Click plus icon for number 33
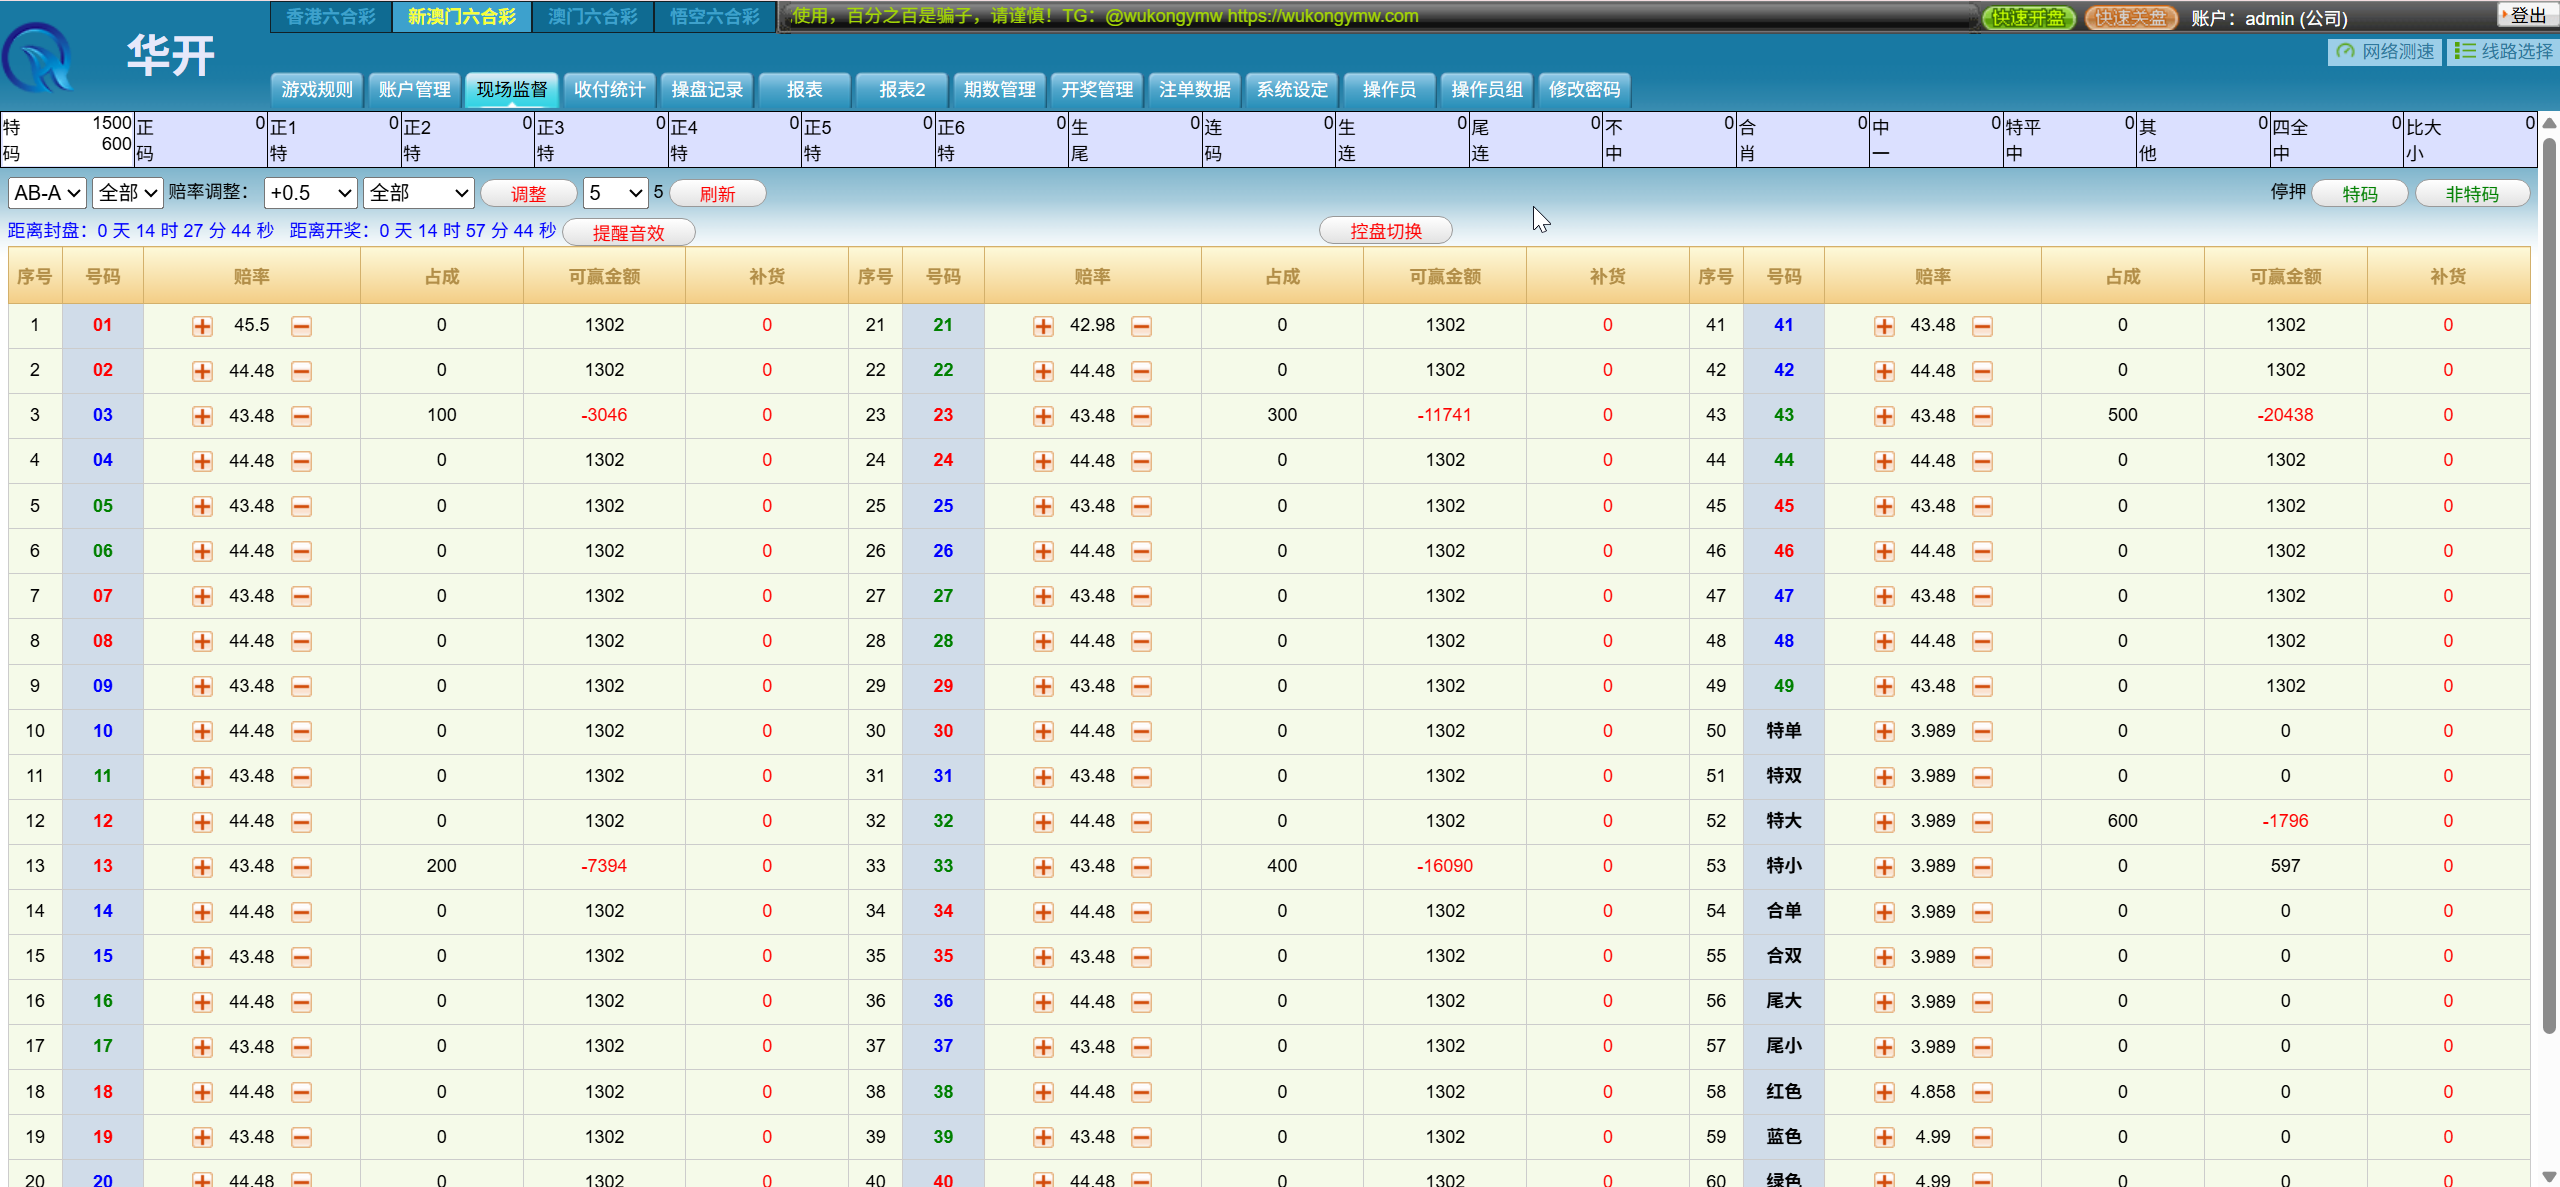Screen dimensions: 2560x1187 (x=1043, y=867)
